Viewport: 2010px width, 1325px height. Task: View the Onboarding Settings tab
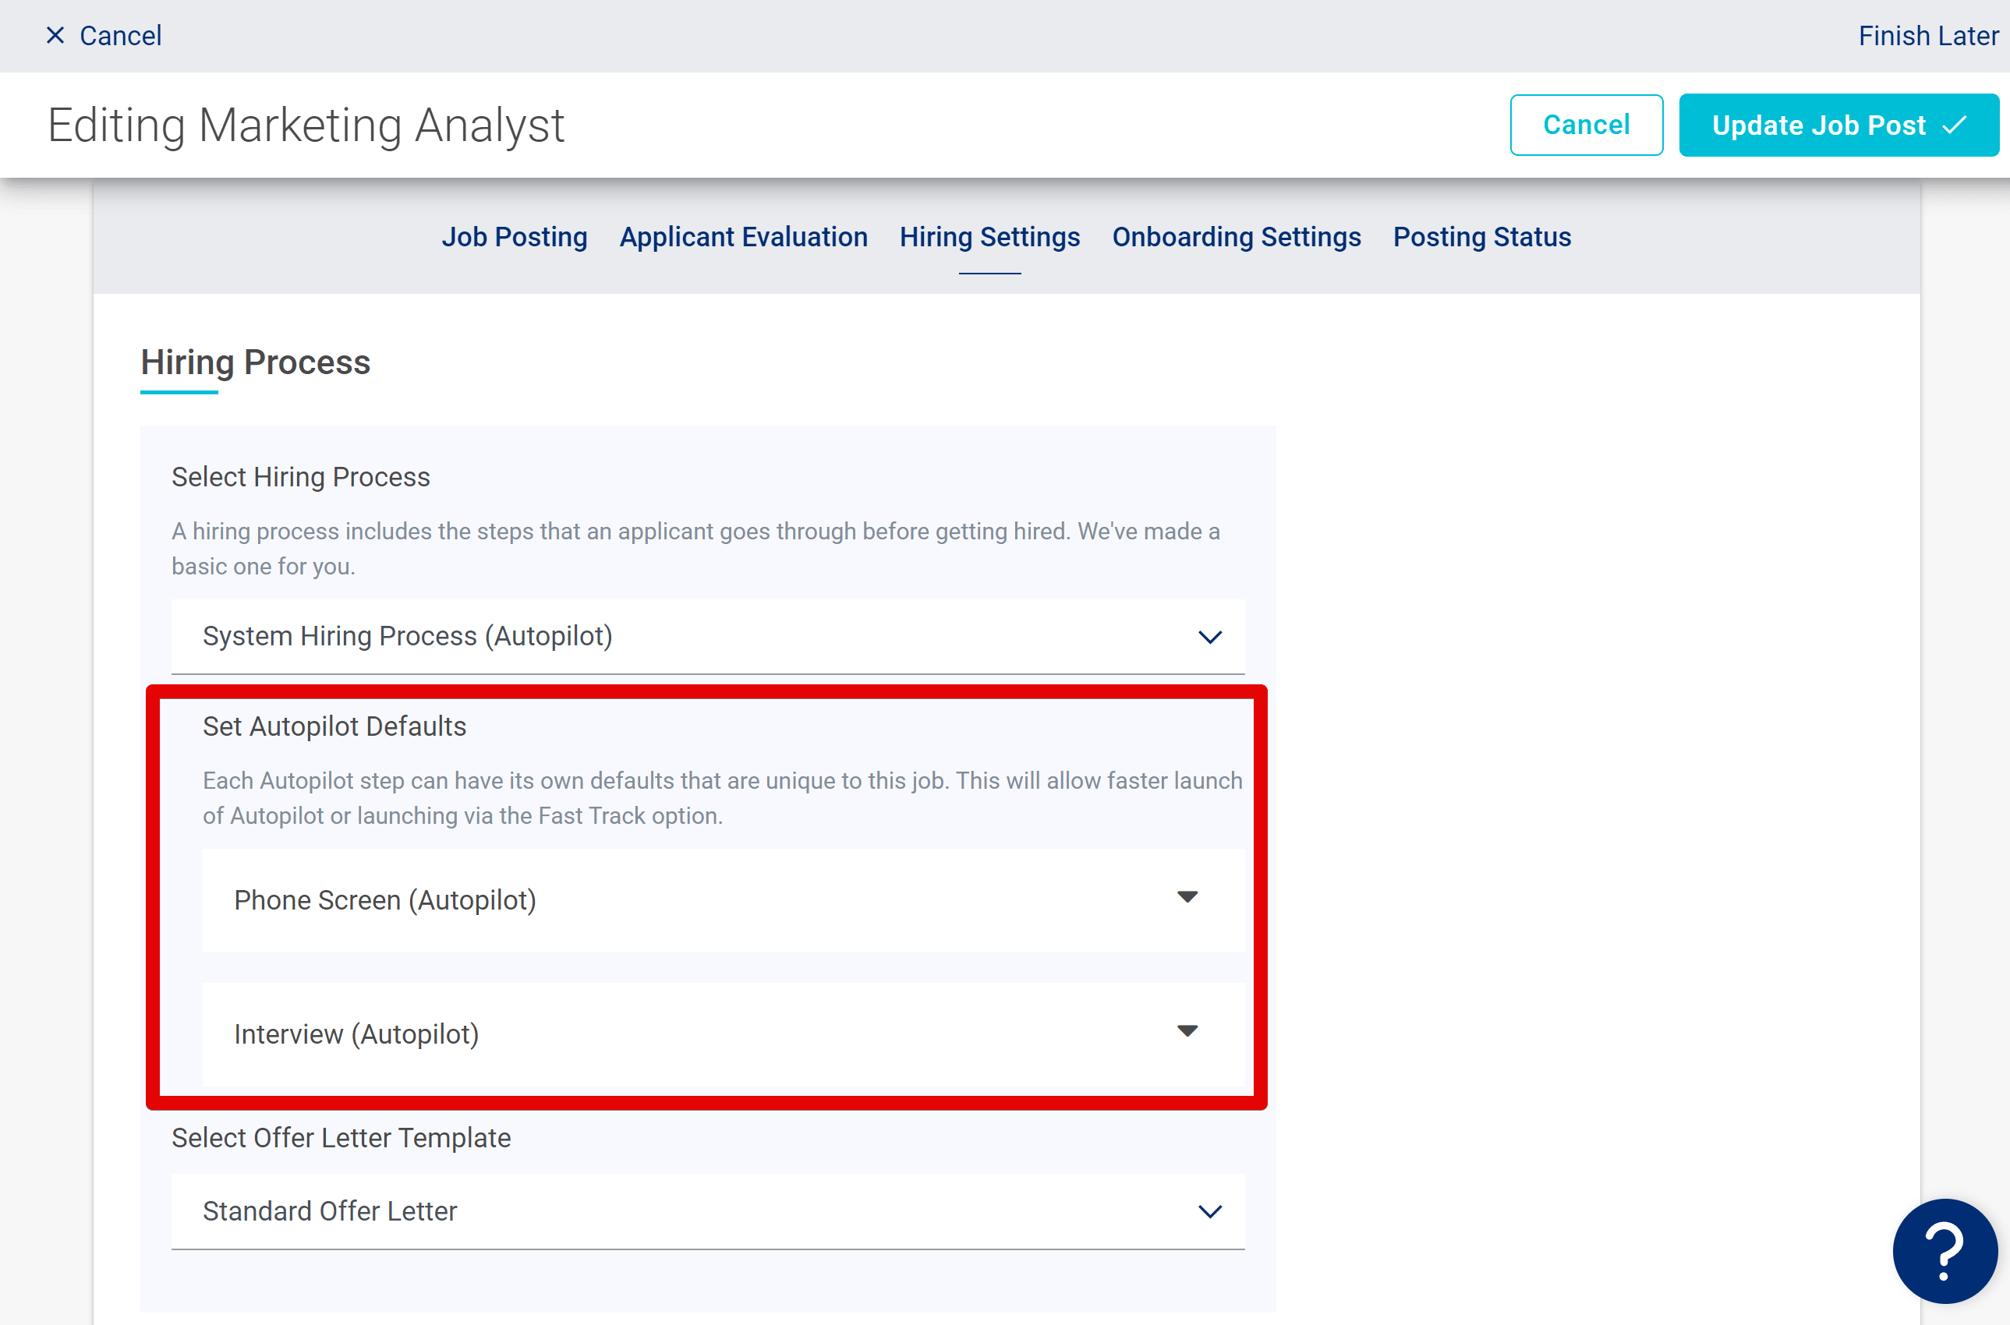(x=1236, y=237)
